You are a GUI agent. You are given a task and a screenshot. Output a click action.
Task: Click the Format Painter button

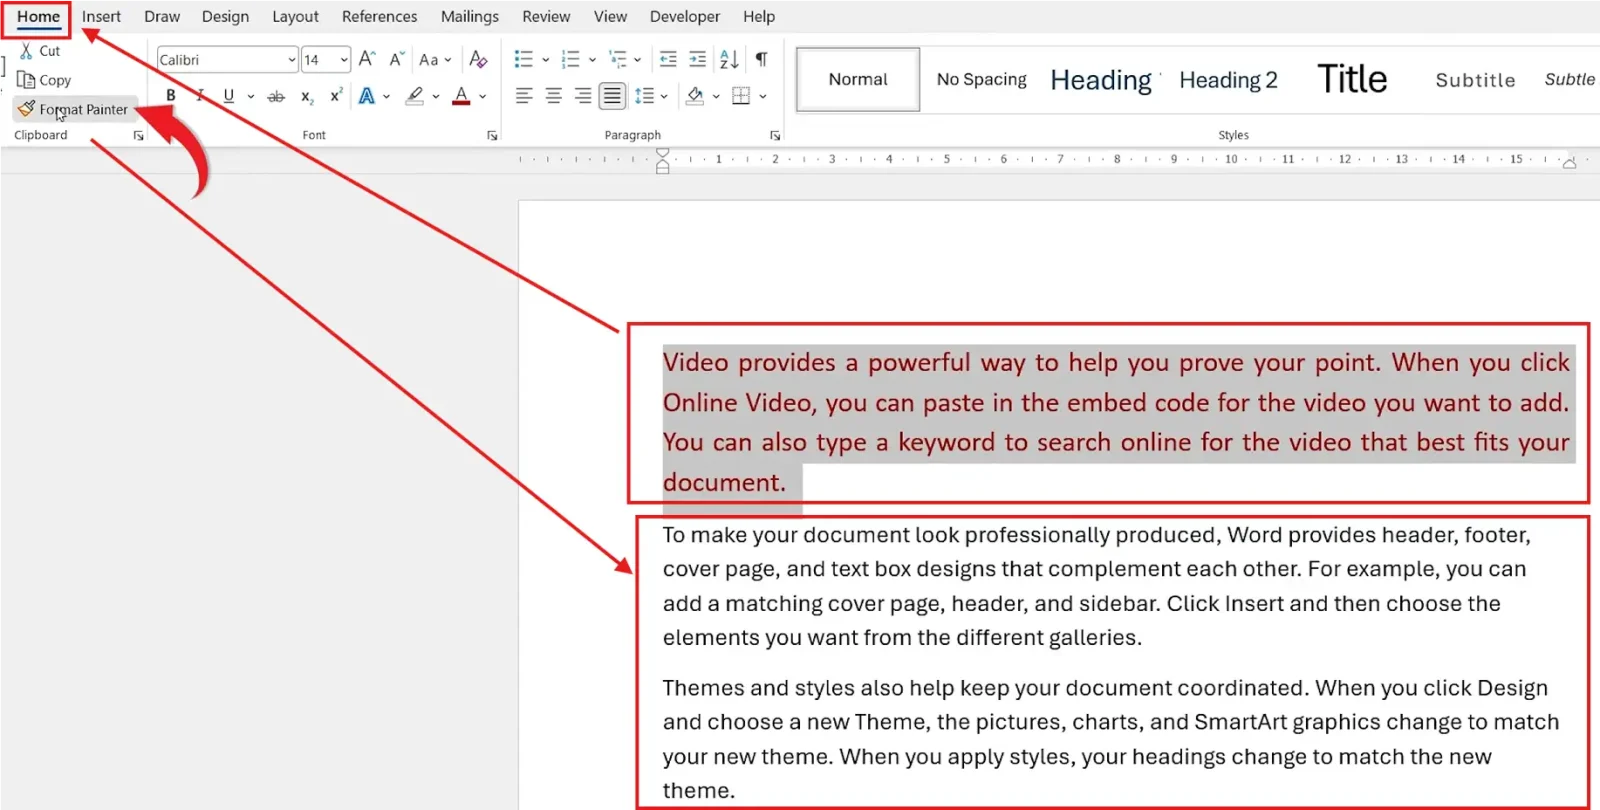click(73, 109)
